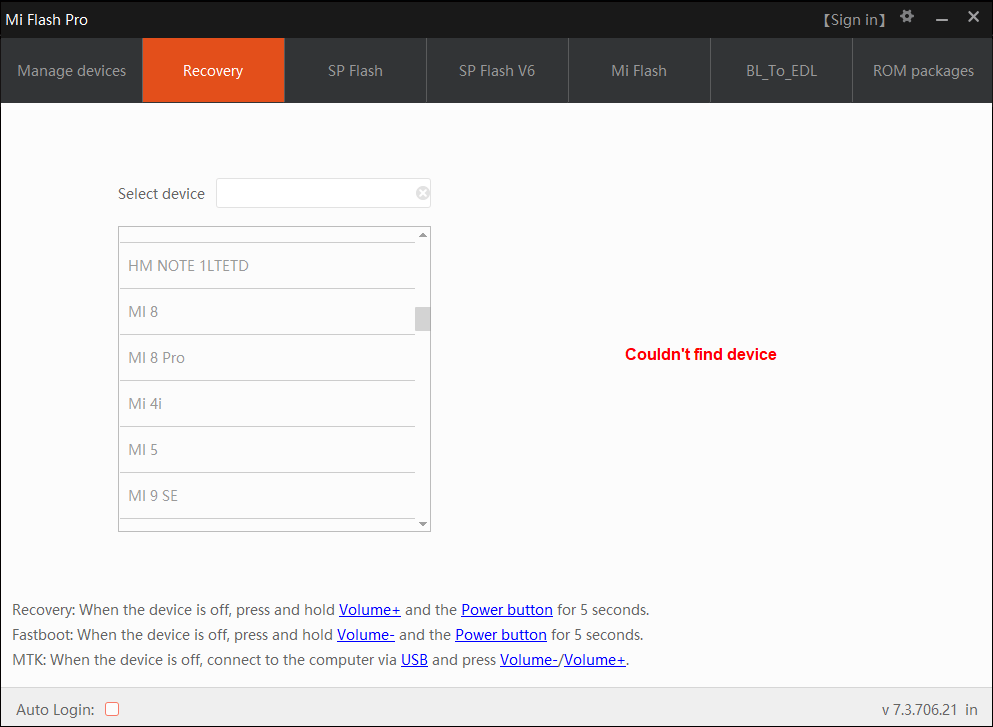Open the settings gear icon

click(906, 17)
